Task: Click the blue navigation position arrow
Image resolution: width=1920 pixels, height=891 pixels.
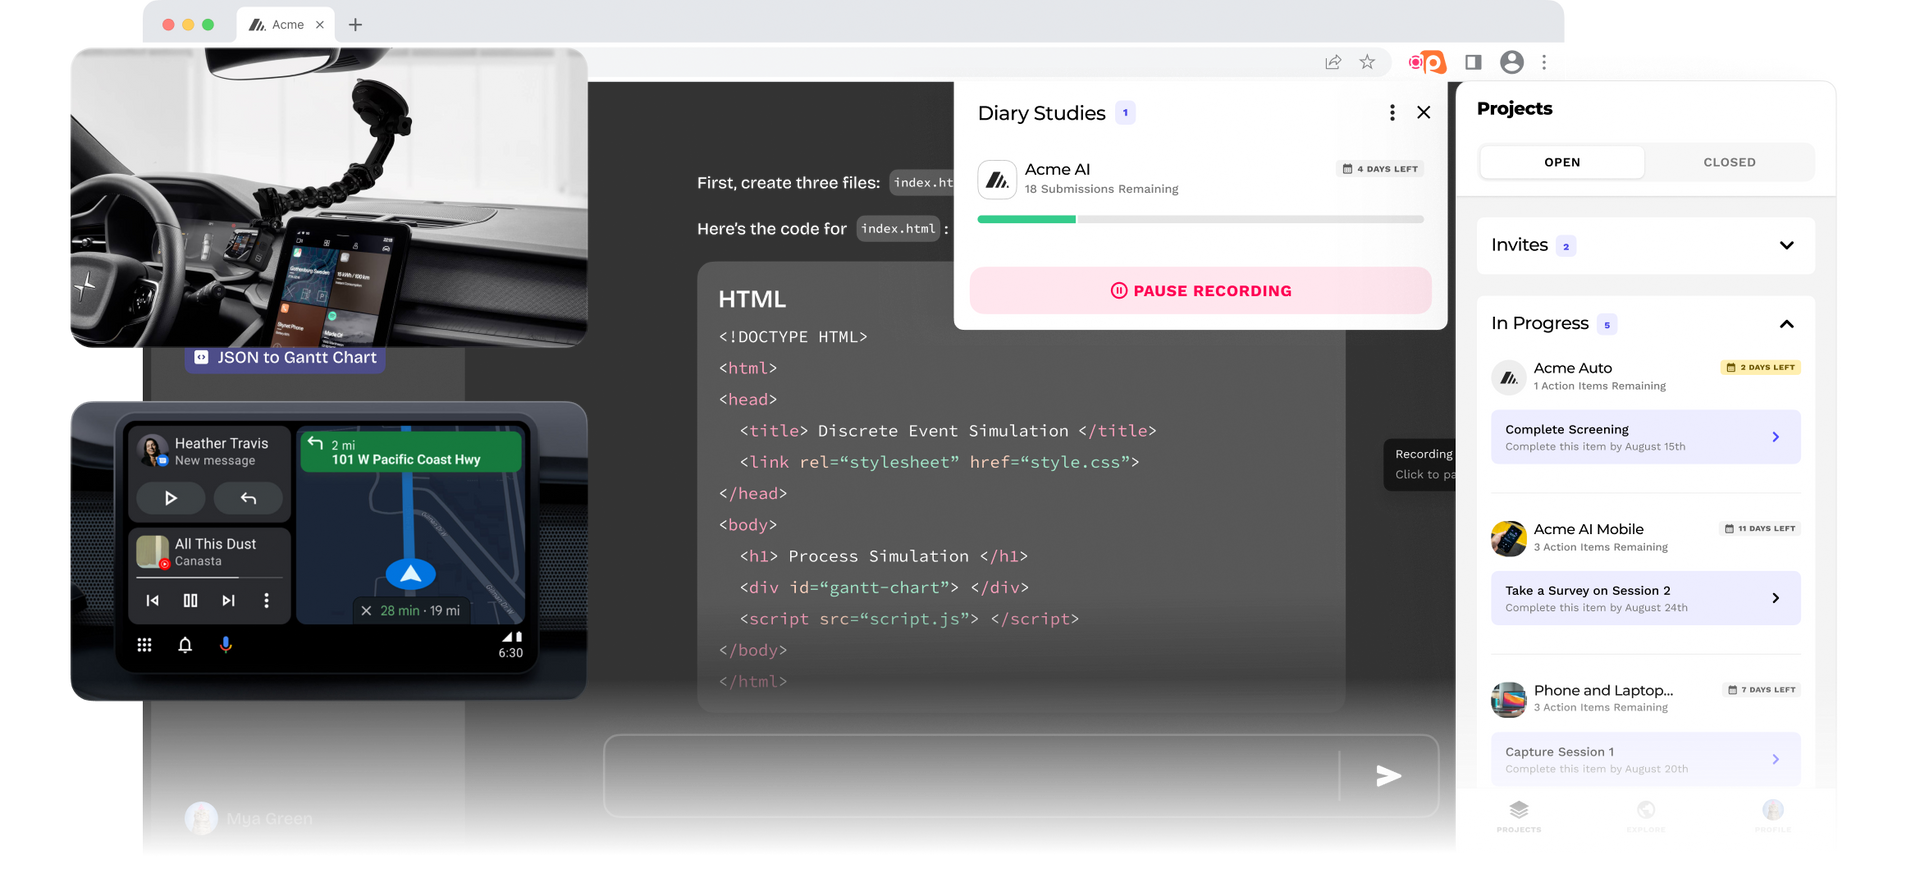Action: 410,574
